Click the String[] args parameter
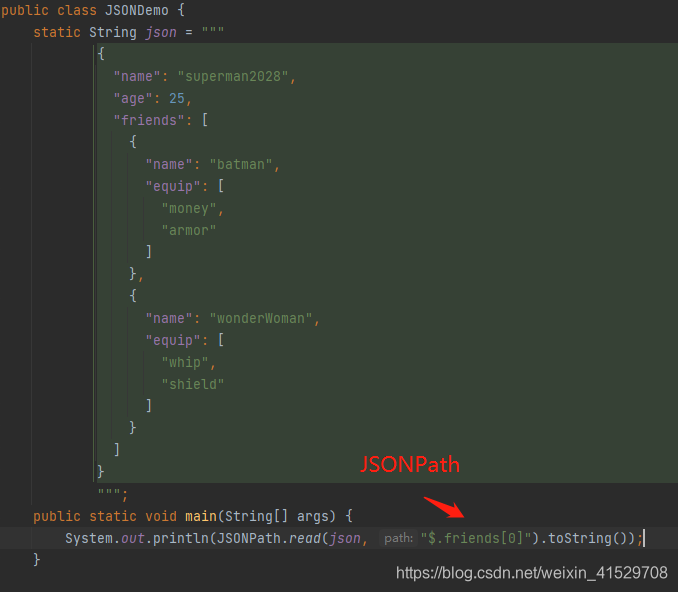Viewport: 678px width, 592px height. [280, 516]
